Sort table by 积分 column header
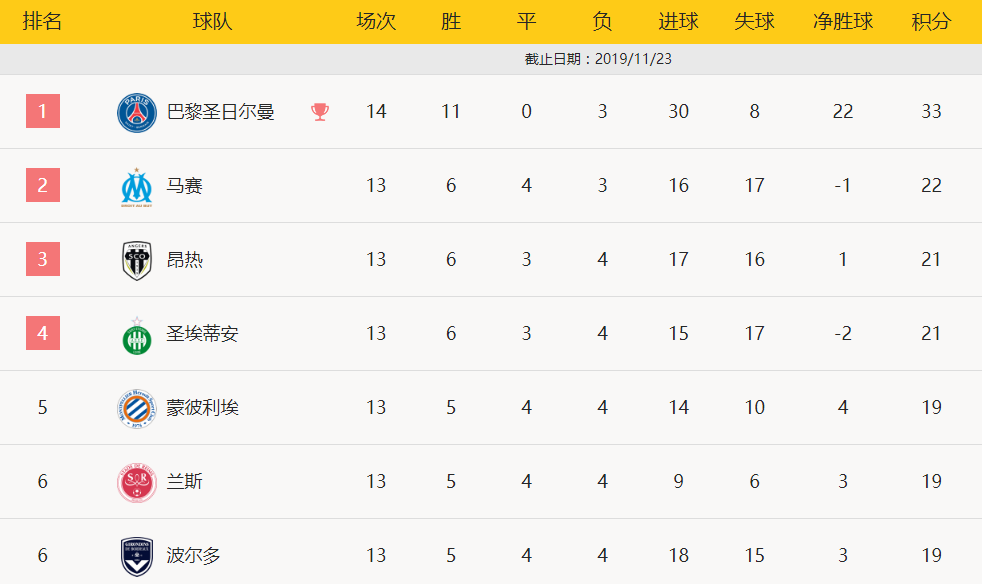This screenshot has width=982, height=584. click(931, 21)
